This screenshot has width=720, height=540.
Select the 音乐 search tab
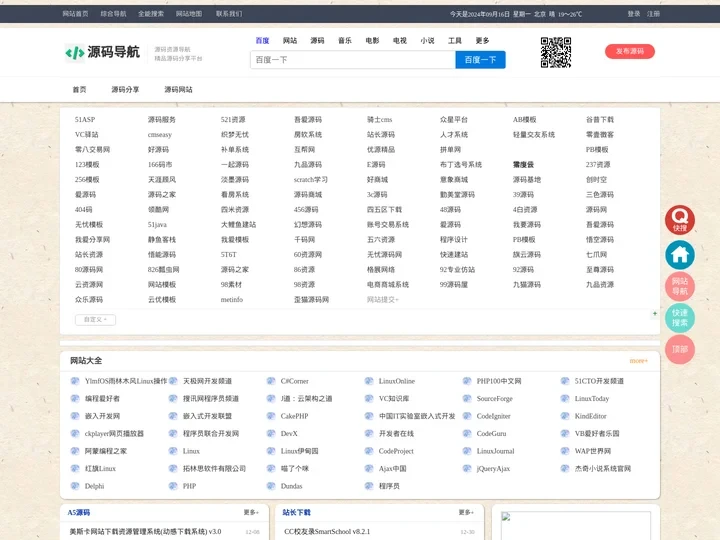click(345, 40)
